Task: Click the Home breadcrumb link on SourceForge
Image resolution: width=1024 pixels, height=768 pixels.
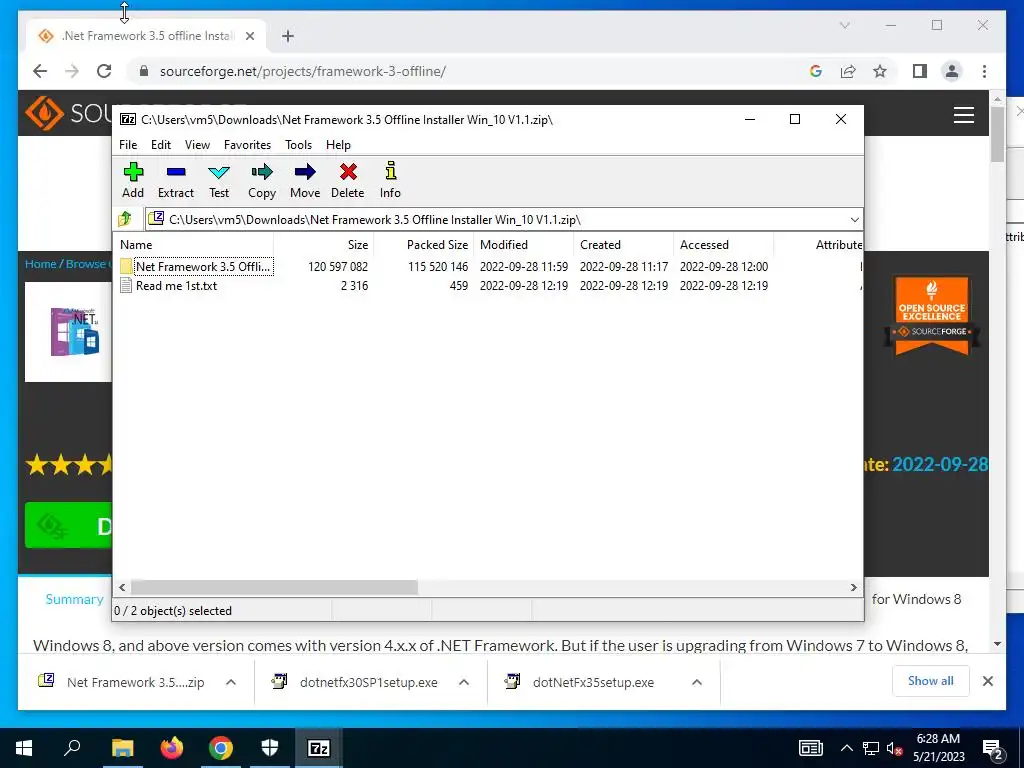Action: [40, 264]
